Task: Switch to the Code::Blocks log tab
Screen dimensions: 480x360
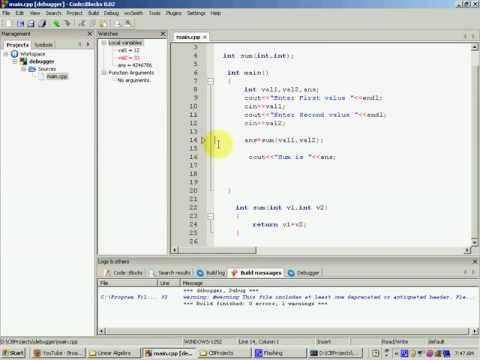Action: 124,273
